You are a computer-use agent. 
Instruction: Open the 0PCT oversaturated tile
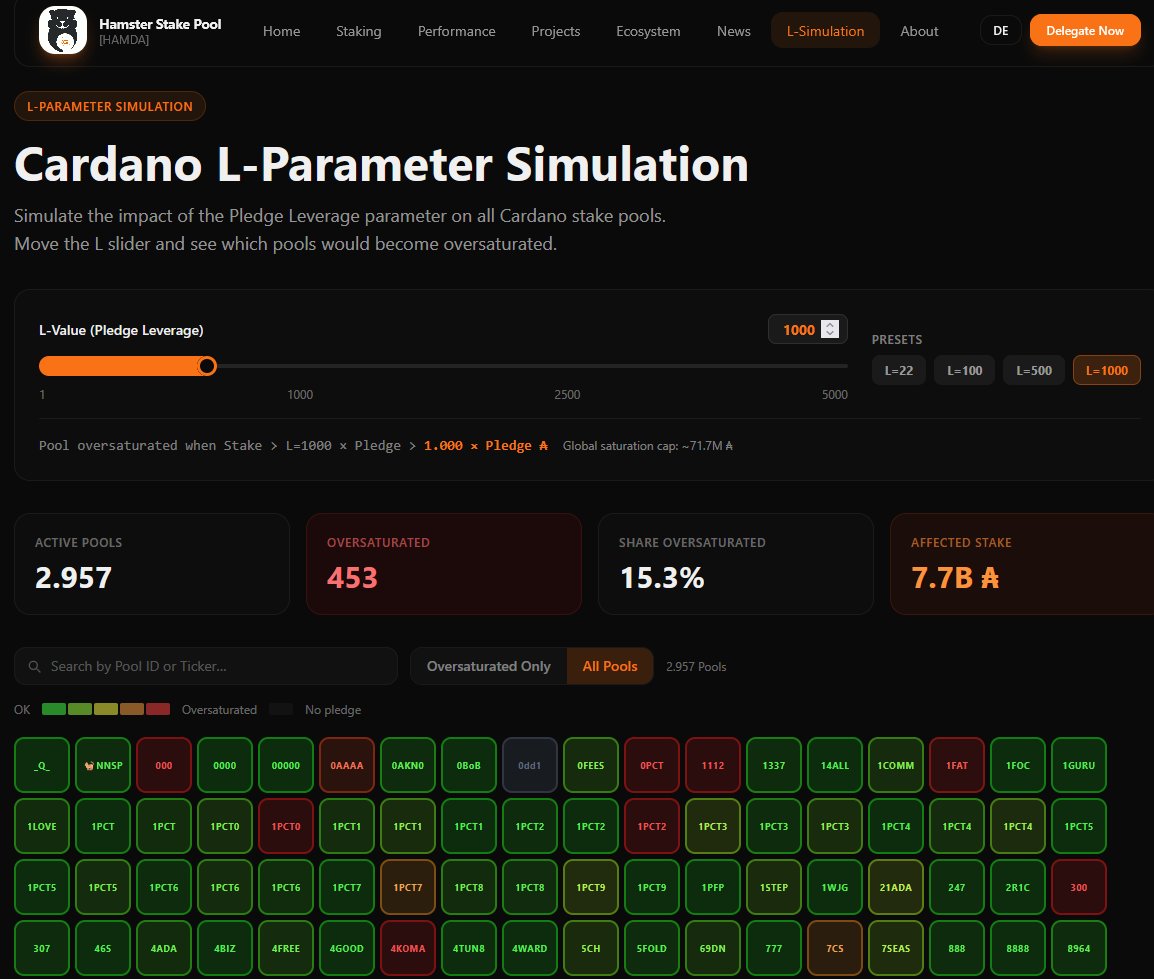tap(652, 765)
